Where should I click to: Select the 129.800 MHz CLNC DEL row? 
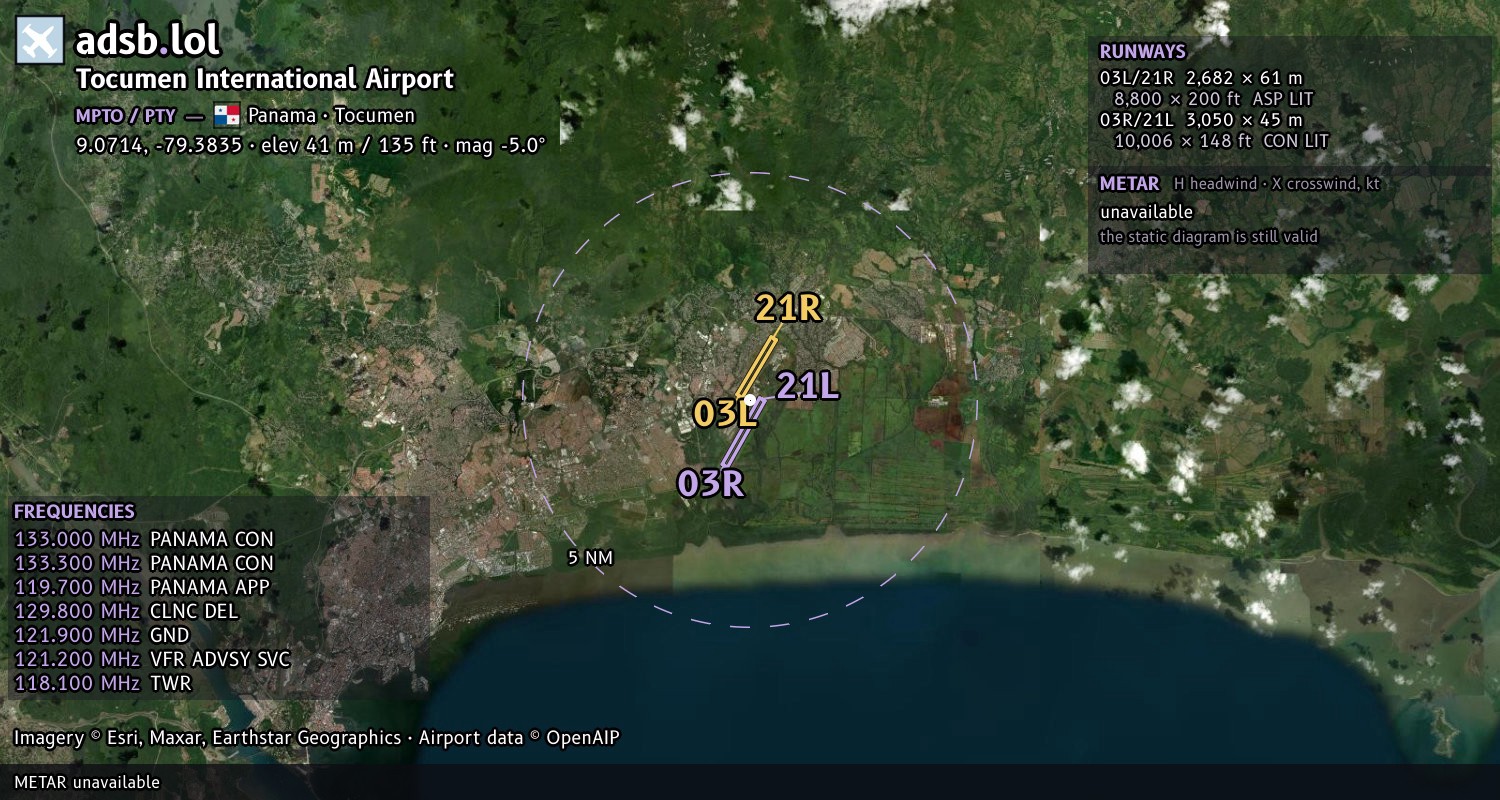126,611
